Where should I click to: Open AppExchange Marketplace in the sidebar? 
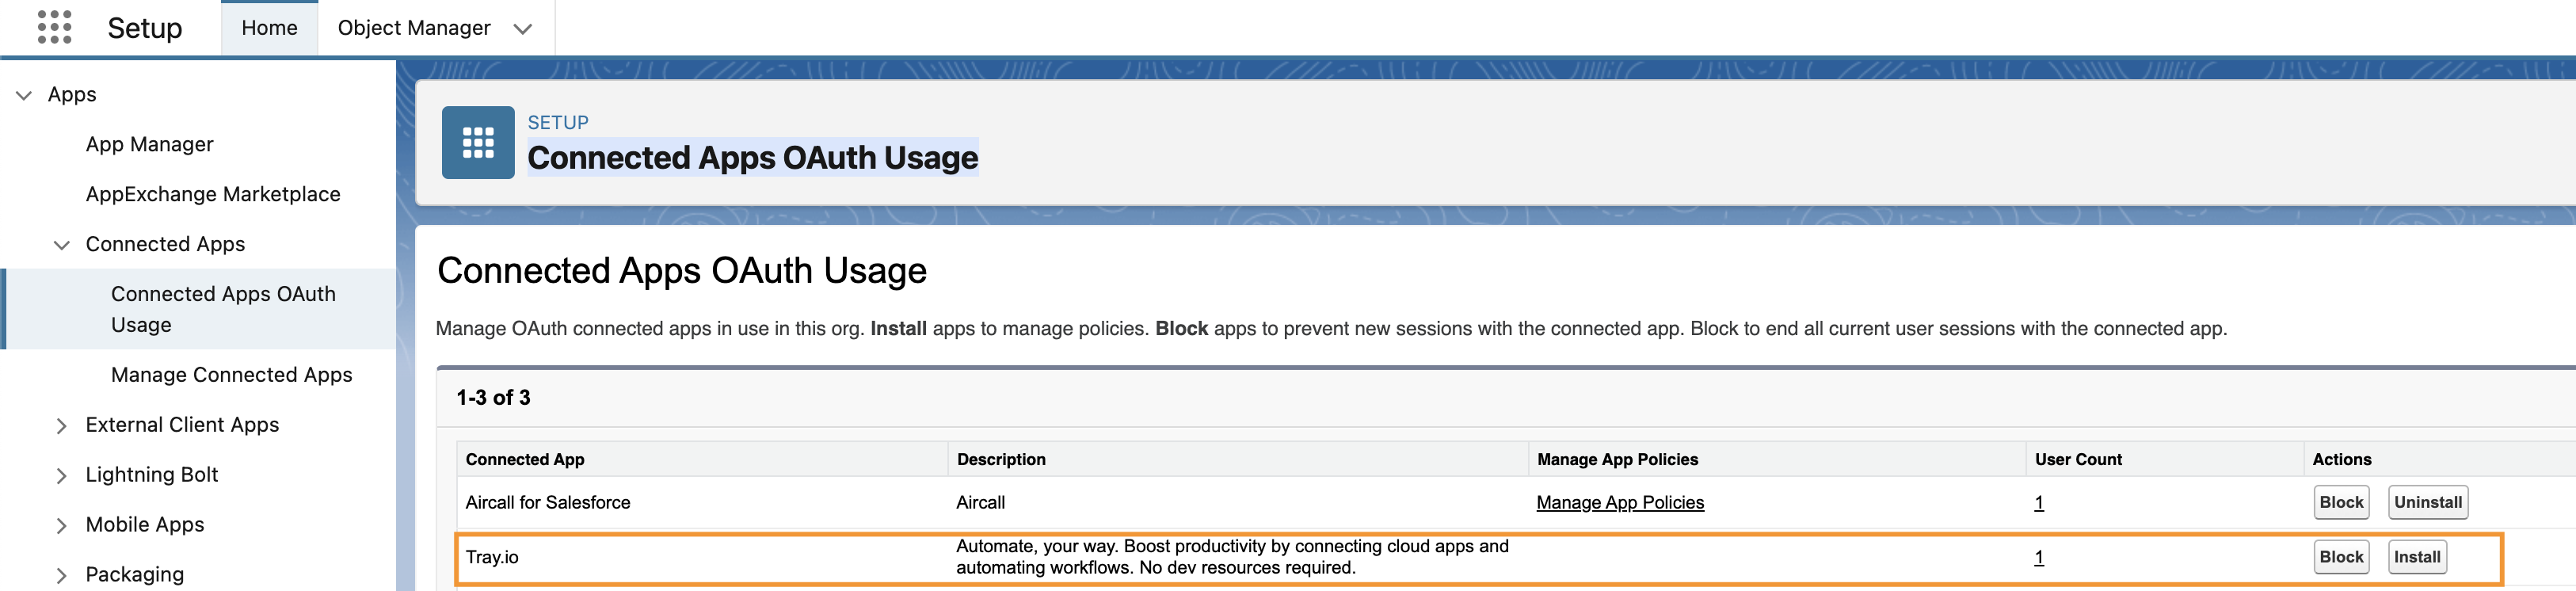tap(213, 194)
